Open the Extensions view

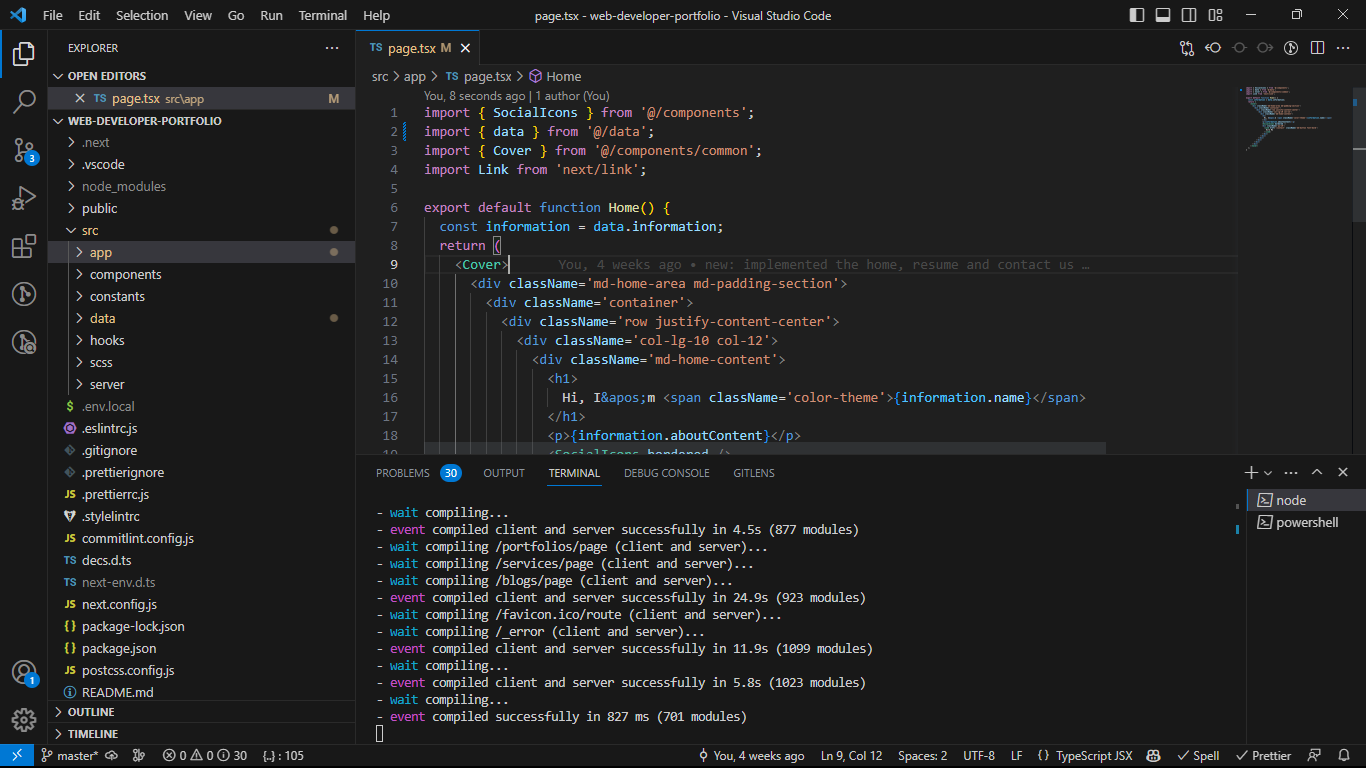[24, 246]
